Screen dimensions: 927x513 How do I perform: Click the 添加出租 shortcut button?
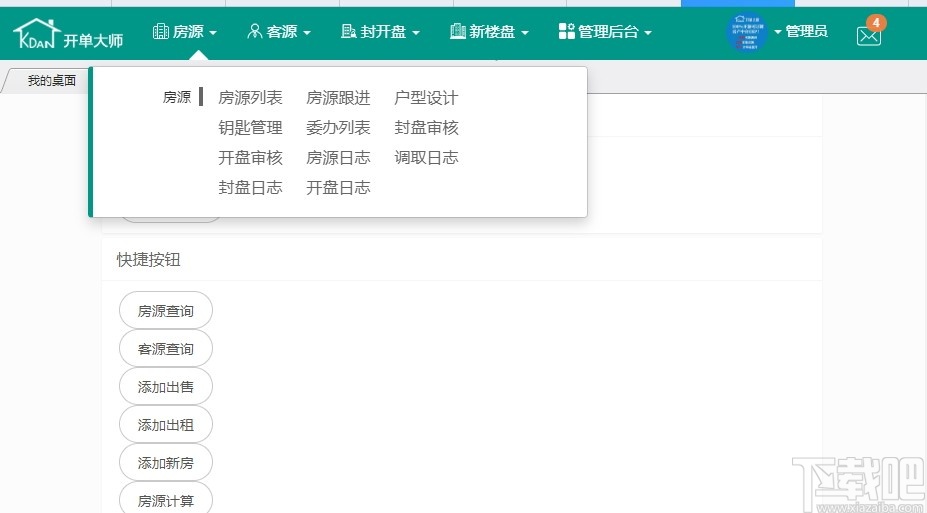166,424
